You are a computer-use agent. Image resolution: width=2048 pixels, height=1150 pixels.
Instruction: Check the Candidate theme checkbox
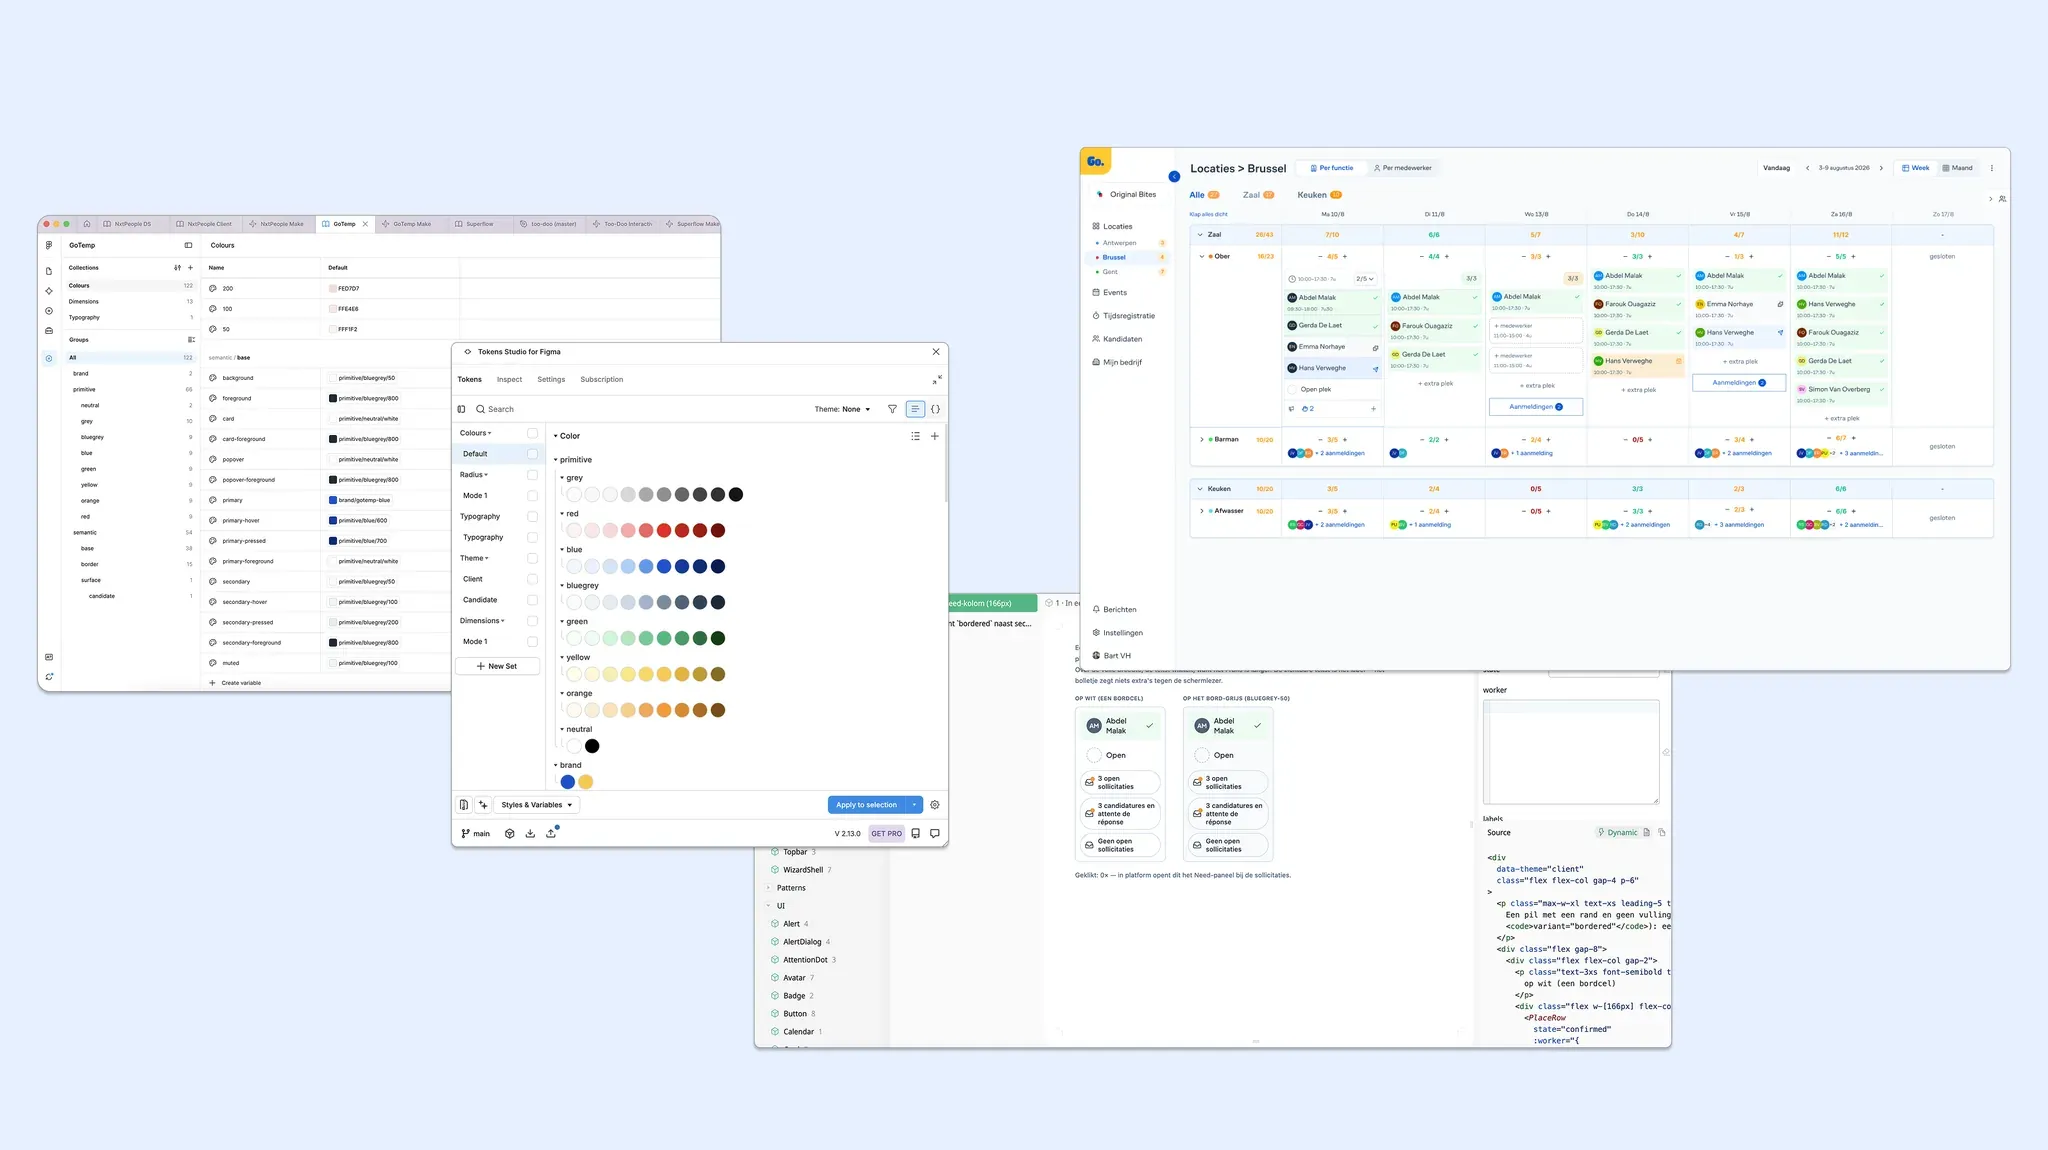(532, 600)
